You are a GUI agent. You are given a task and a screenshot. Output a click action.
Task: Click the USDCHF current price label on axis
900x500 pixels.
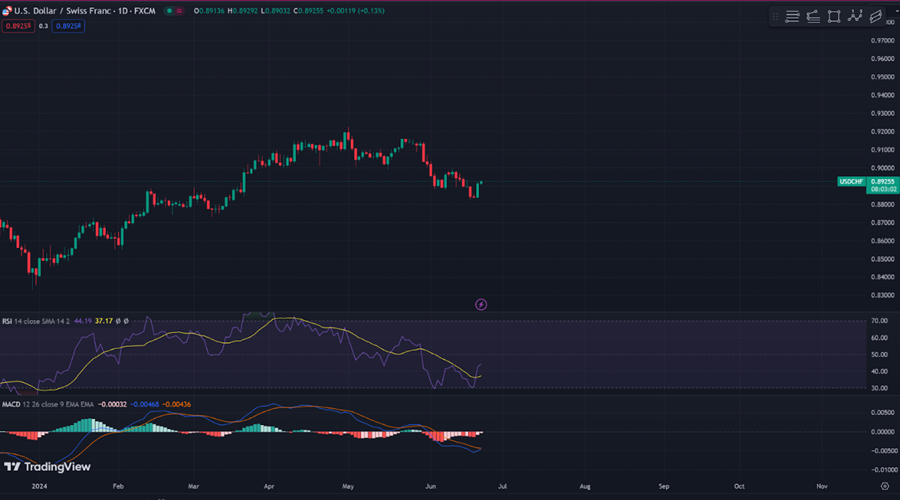pos(851,181)
